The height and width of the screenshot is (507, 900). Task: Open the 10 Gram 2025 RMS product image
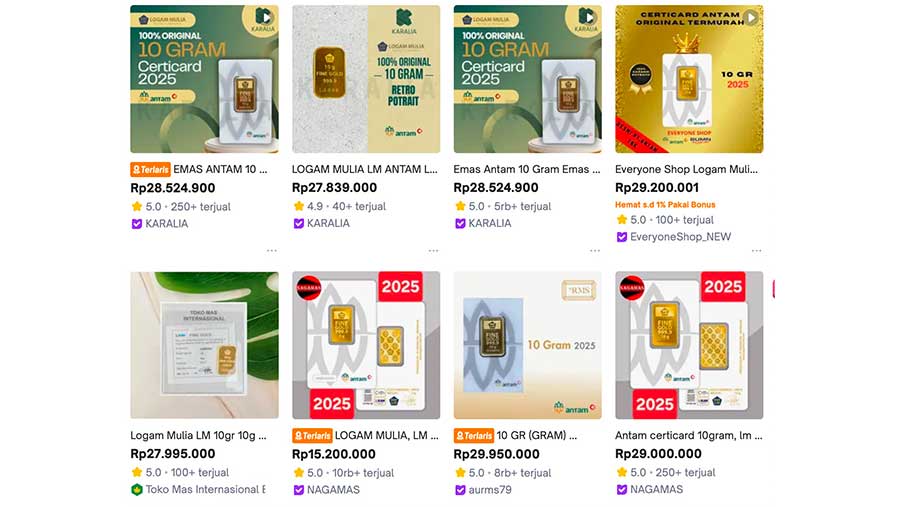pyautogui.click(x=527, y=345)
